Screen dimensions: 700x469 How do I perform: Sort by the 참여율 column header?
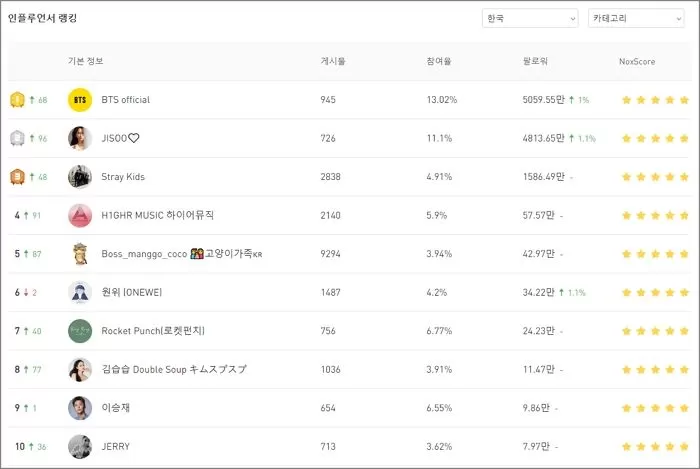(x=439, y=62)
